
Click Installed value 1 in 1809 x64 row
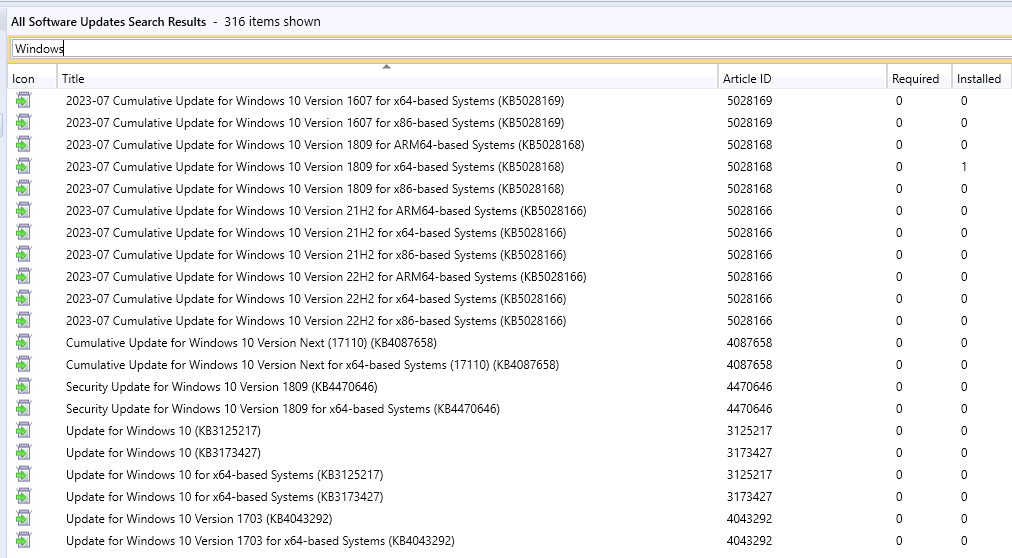click(x=964, y=166)
